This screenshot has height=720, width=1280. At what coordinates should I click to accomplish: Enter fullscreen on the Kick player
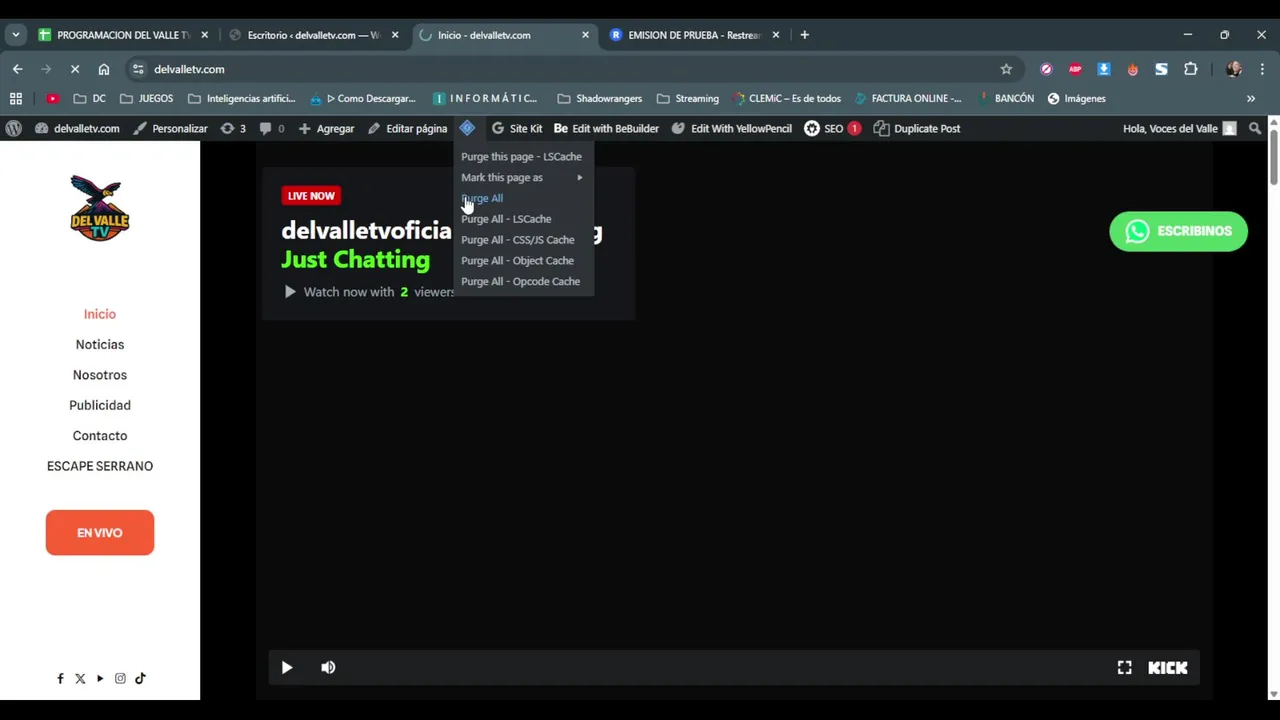pyautogui.click(x=1124, y=667)
